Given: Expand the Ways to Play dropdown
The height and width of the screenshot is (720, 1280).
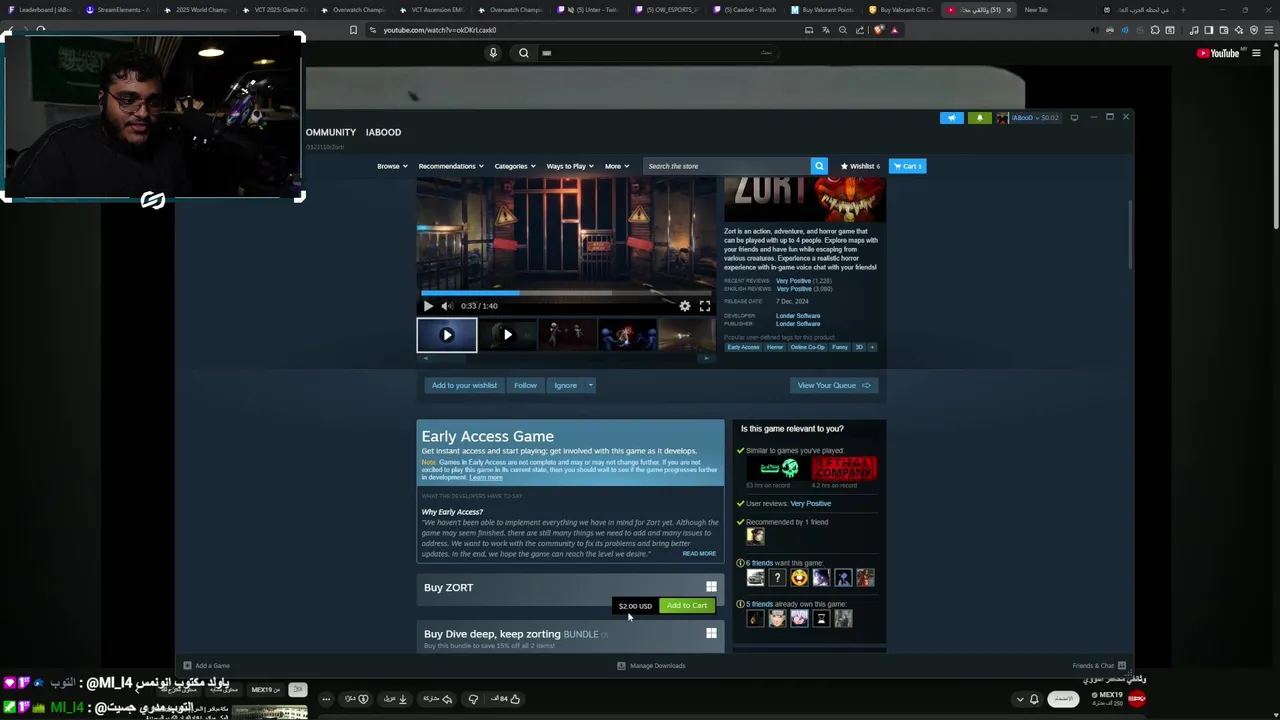Looking at the screenshot, I should [570, 166].
